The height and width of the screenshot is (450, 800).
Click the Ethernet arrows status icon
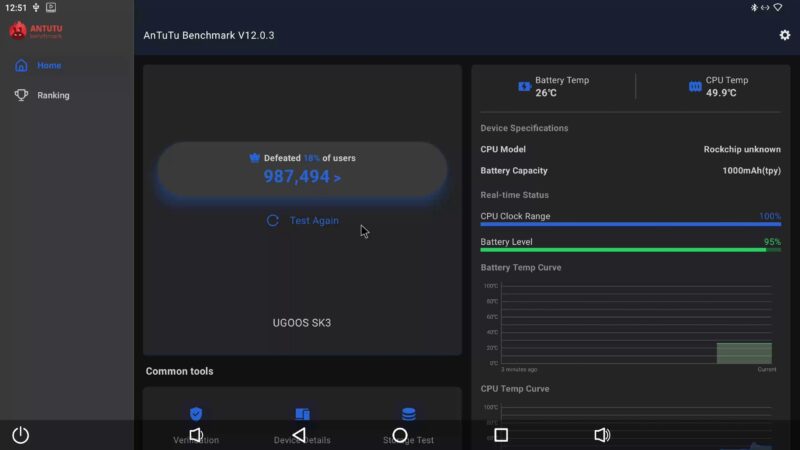pos(765,8)
